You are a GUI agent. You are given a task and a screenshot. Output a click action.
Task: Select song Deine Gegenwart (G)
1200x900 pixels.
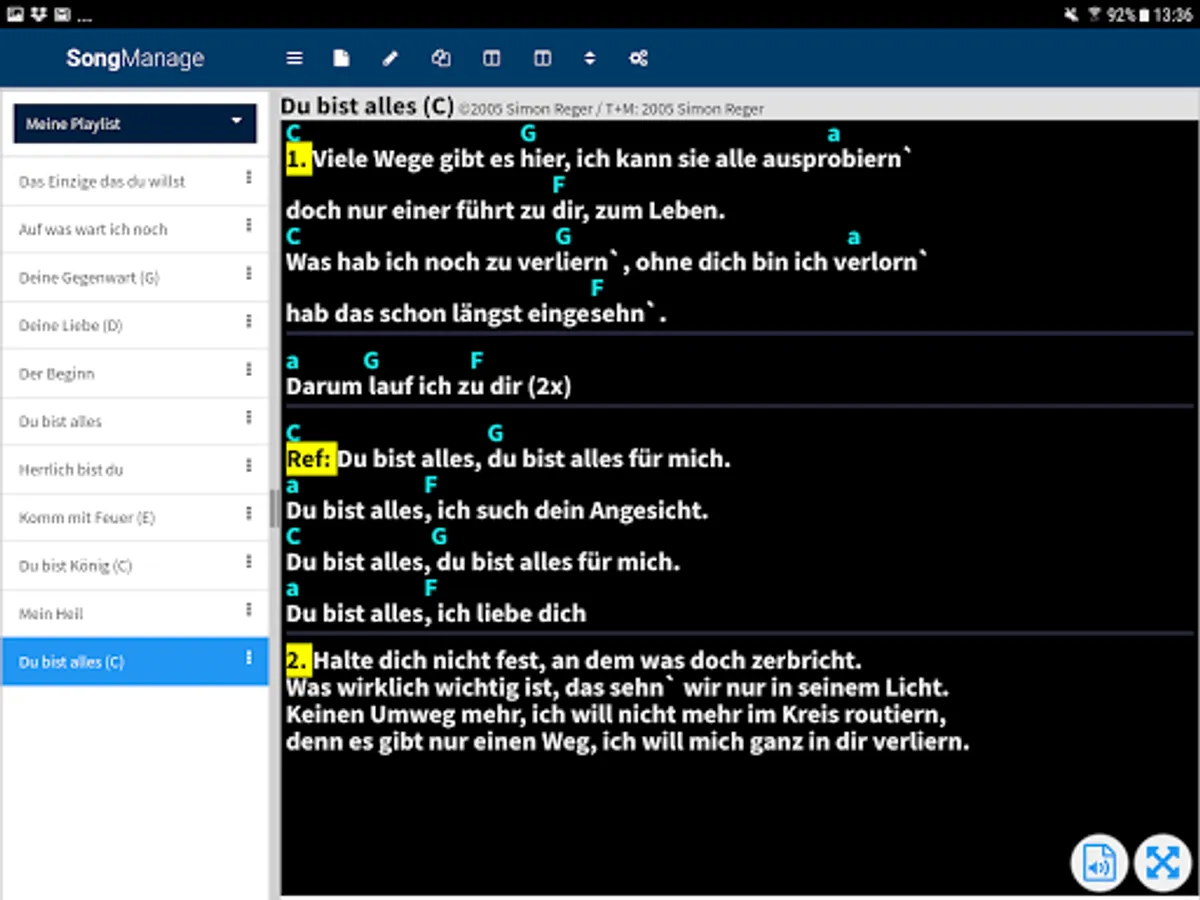tap(135, 278)
